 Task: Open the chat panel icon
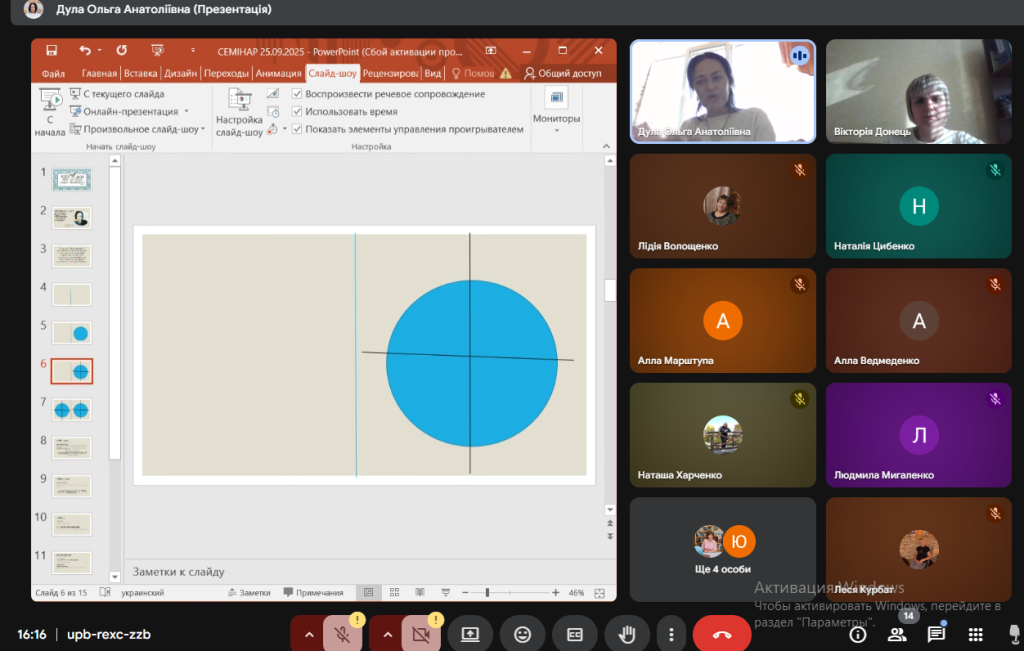pos(936,634)
